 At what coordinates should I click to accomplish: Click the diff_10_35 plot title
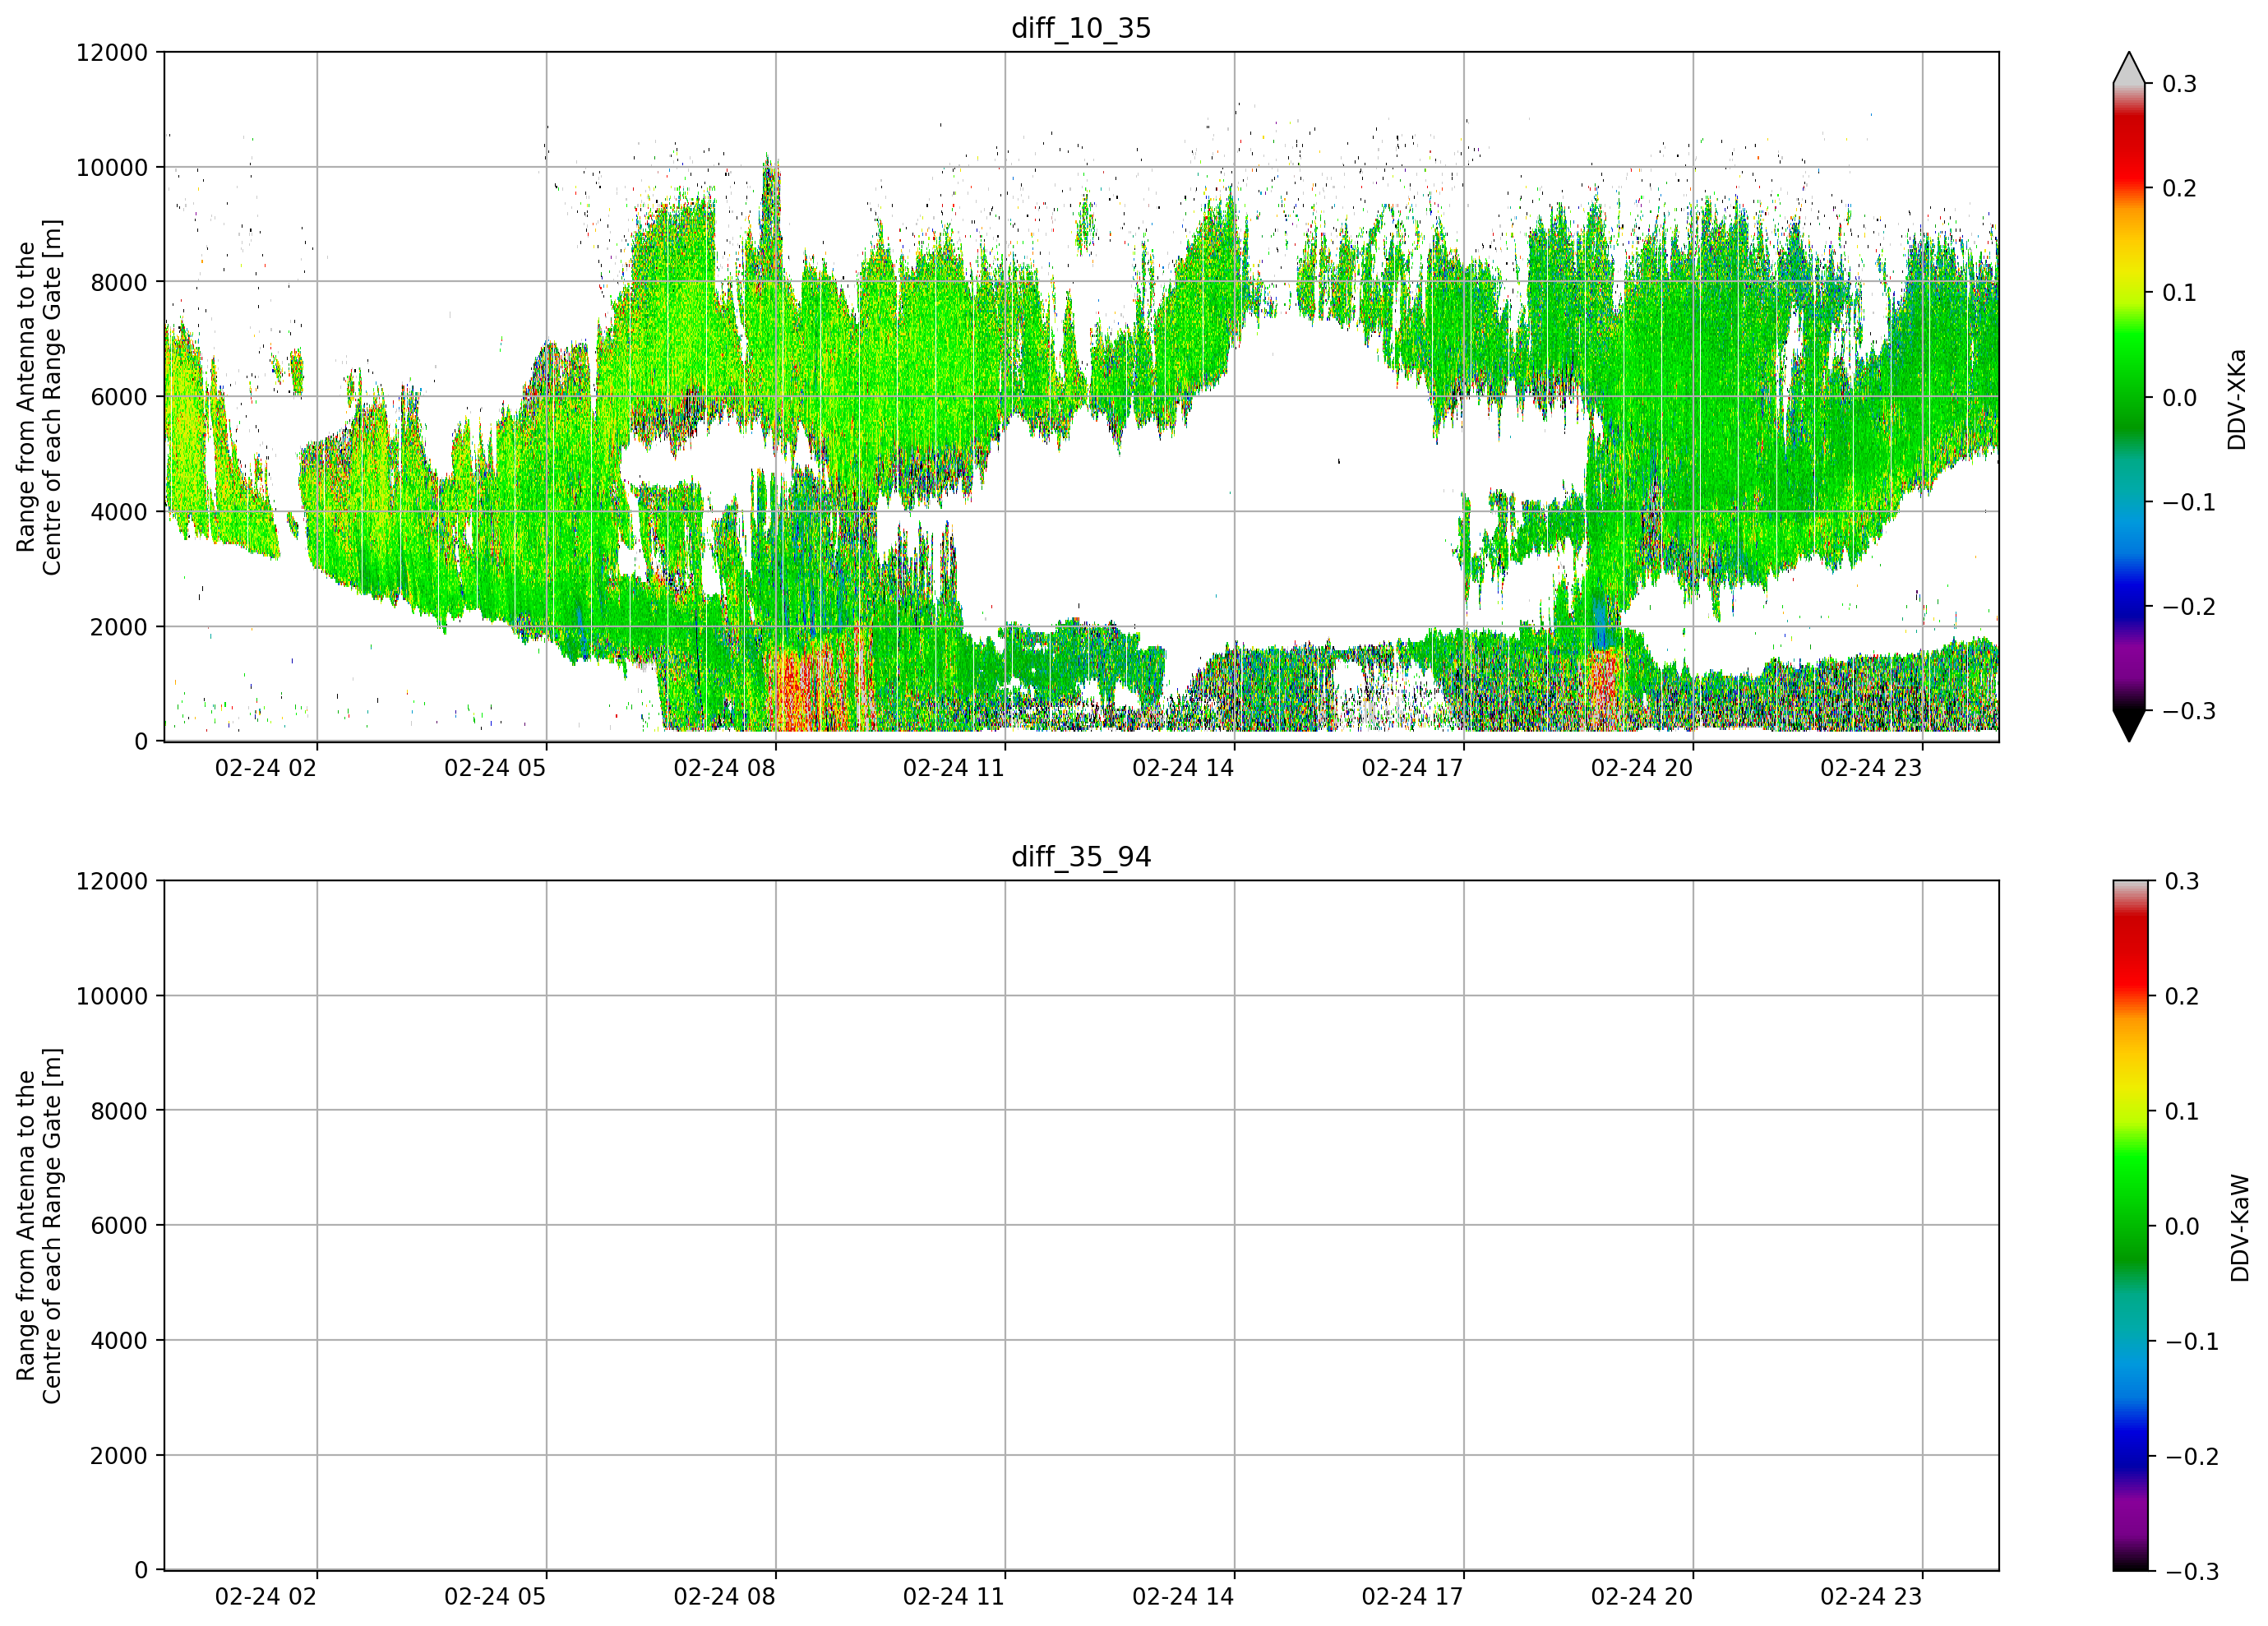tap(1081, 28)
